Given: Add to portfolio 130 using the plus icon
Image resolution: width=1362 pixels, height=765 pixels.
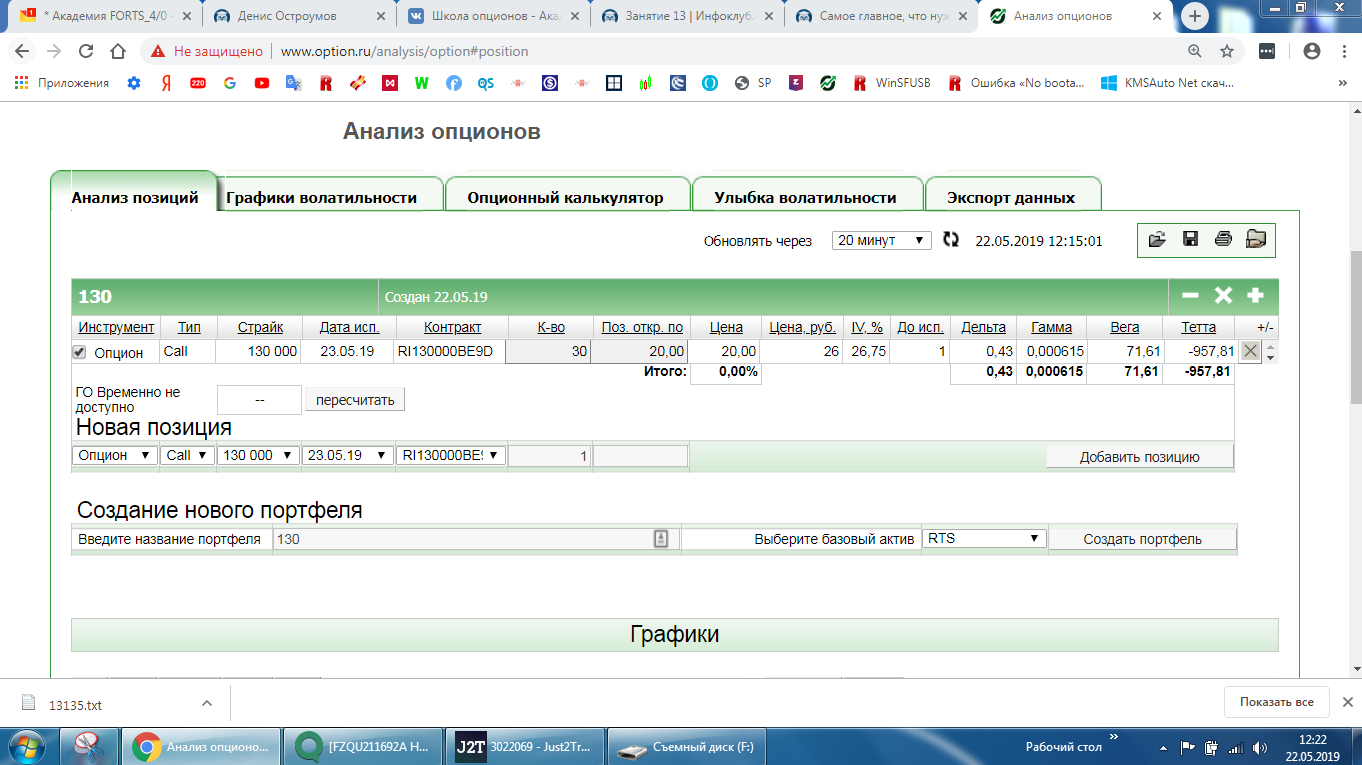Looking at the screenshot, I should coord(1256,296).
